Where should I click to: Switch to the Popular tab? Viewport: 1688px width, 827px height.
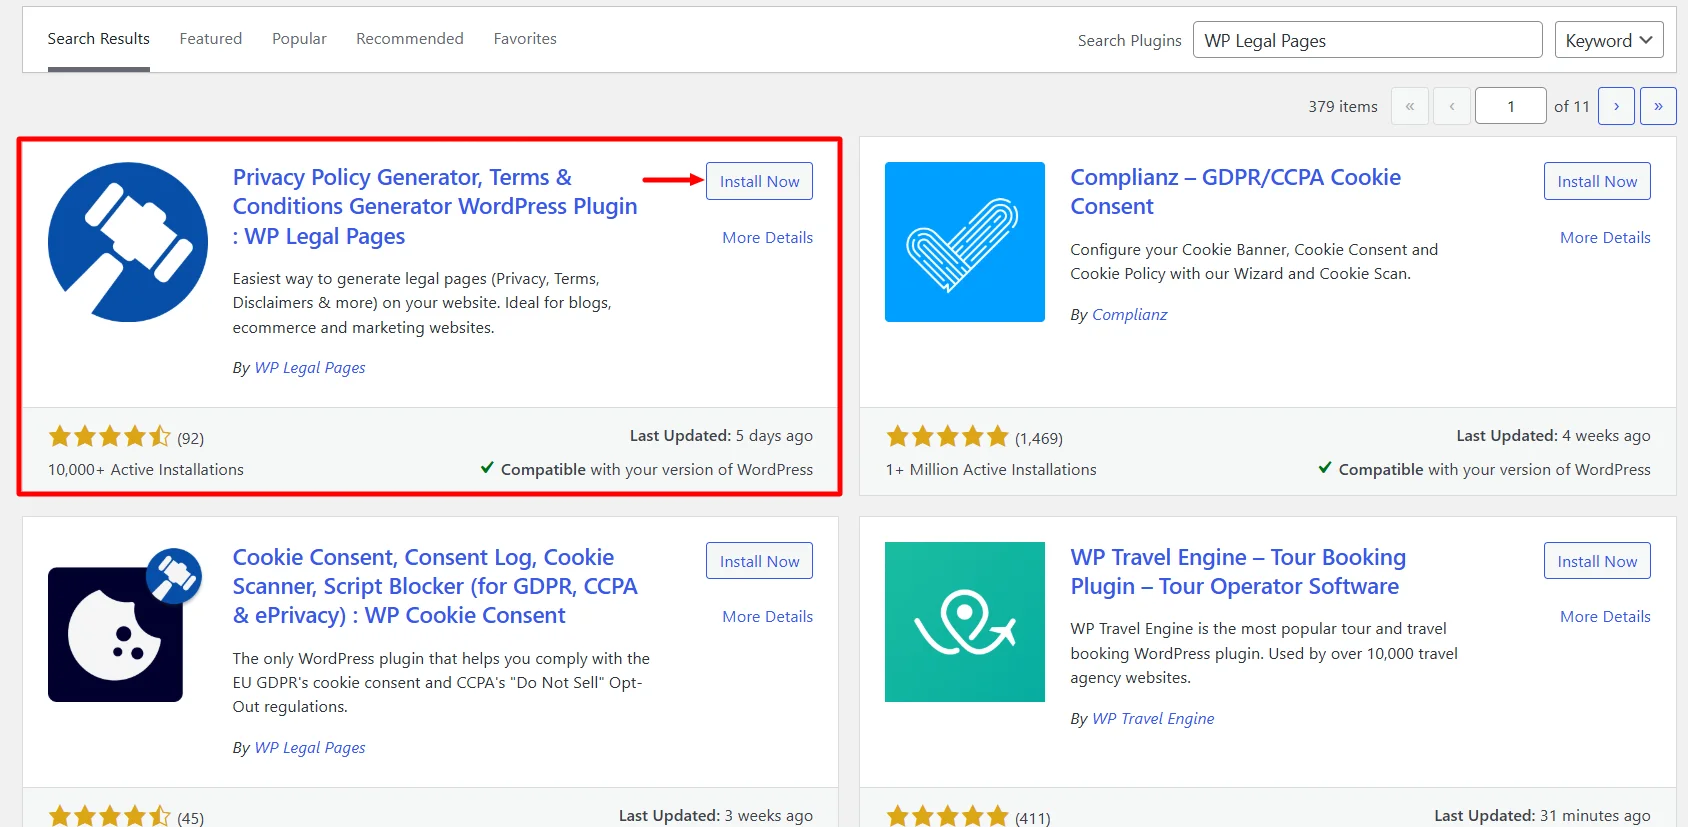299,39
